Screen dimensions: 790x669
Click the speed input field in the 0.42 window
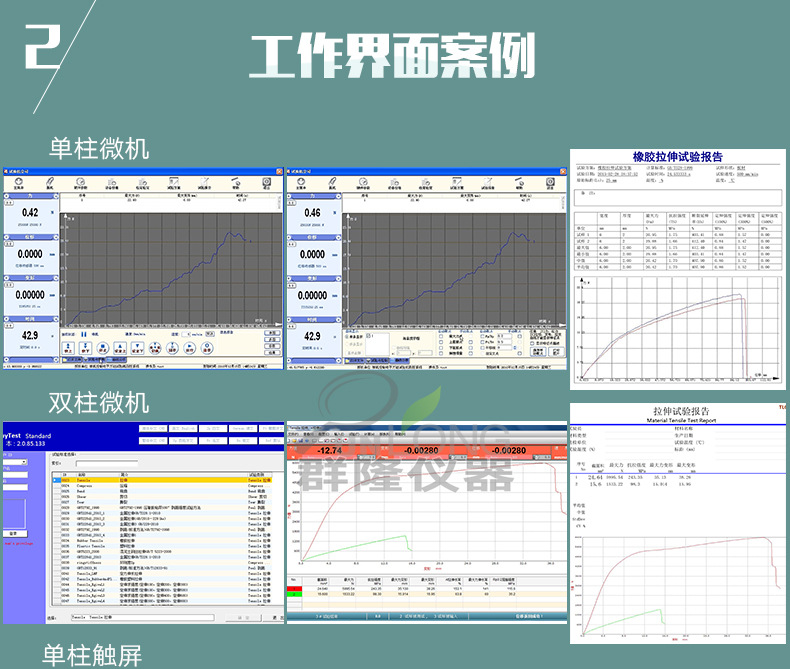tap(186, 334)
